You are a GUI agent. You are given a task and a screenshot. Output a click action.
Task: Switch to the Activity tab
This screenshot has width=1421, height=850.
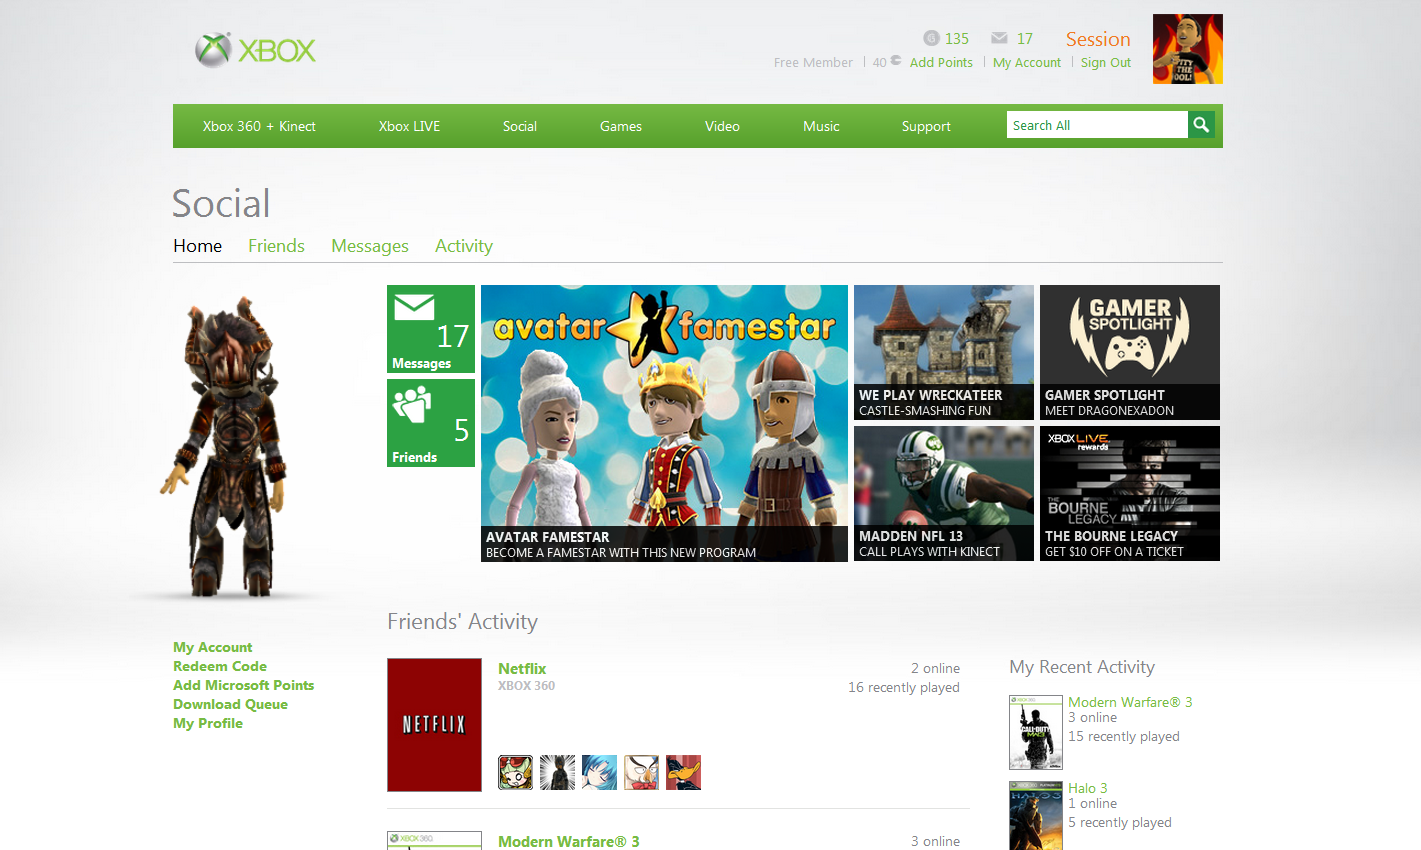(x=464, y=246)
